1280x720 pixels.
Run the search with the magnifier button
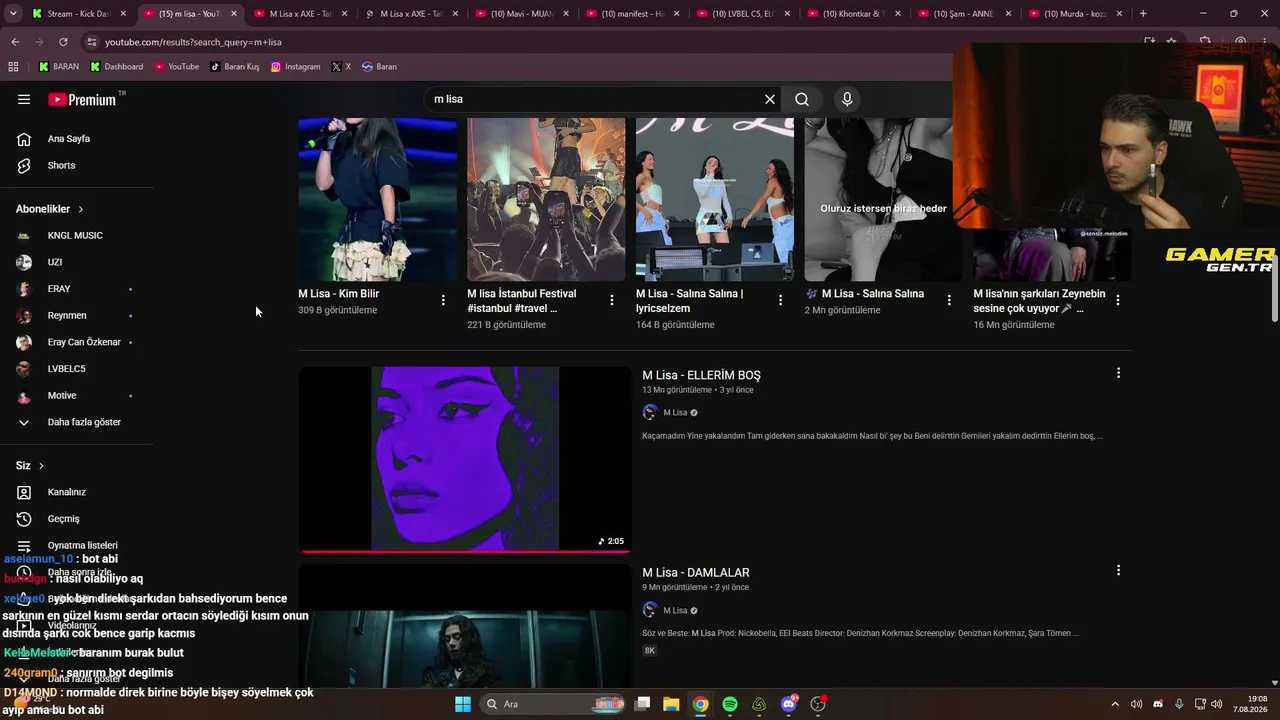802,99
